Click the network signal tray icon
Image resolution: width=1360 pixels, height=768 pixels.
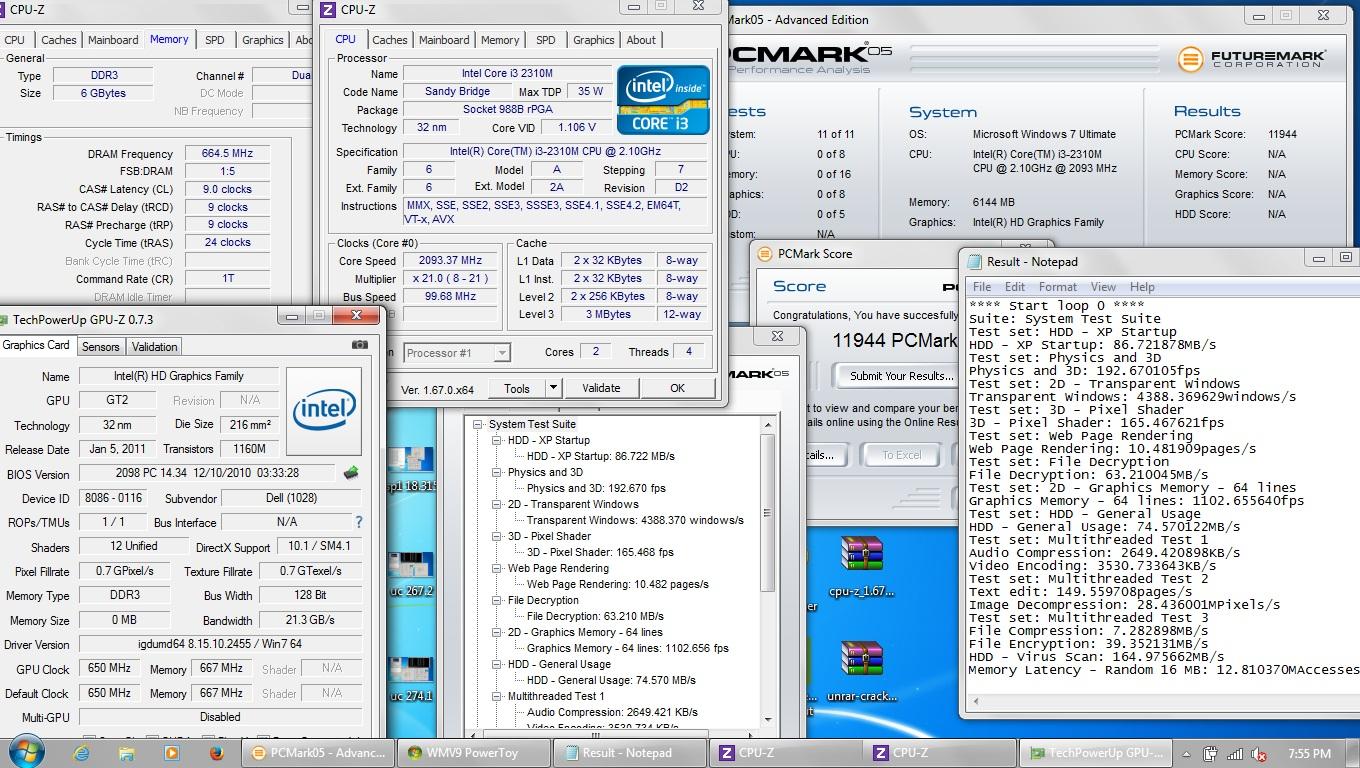tap(1235, 754)
